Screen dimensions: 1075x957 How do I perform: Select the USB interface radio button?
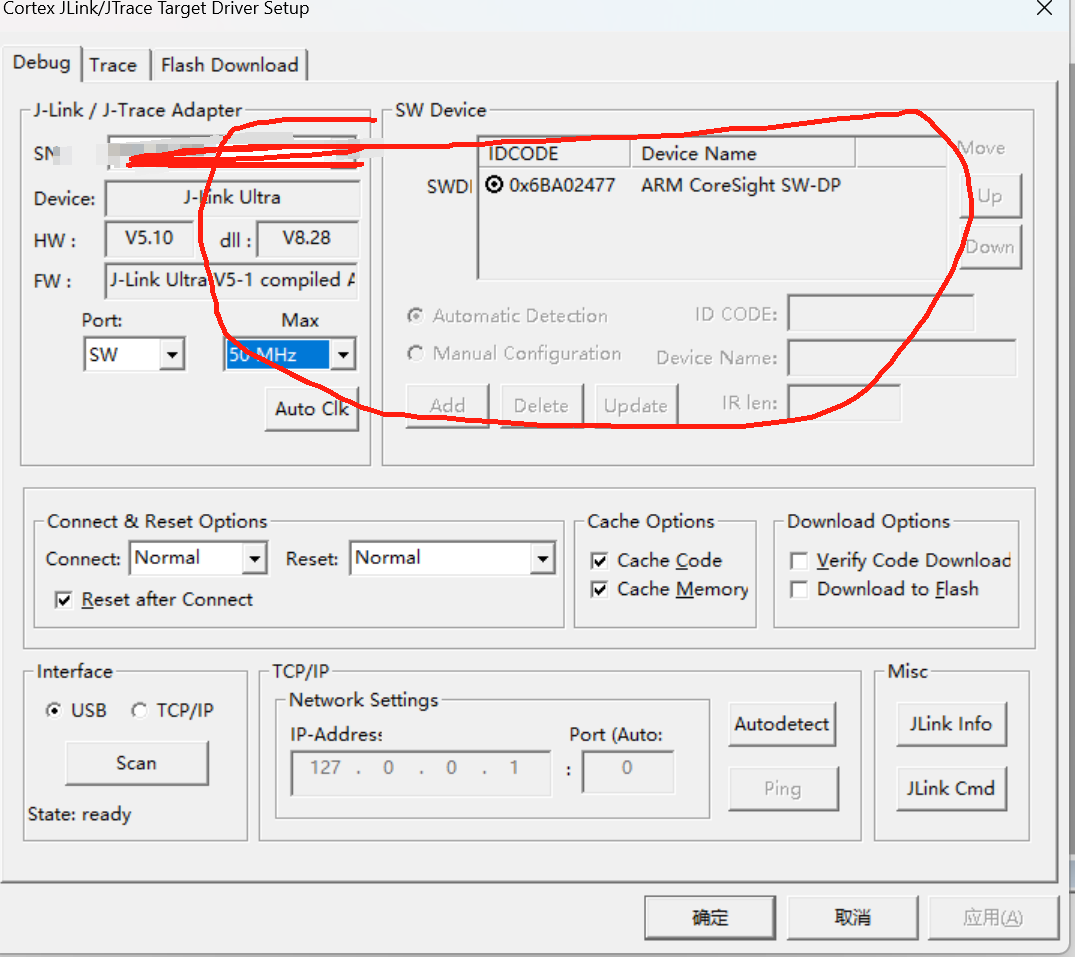[x=53, y=710]
